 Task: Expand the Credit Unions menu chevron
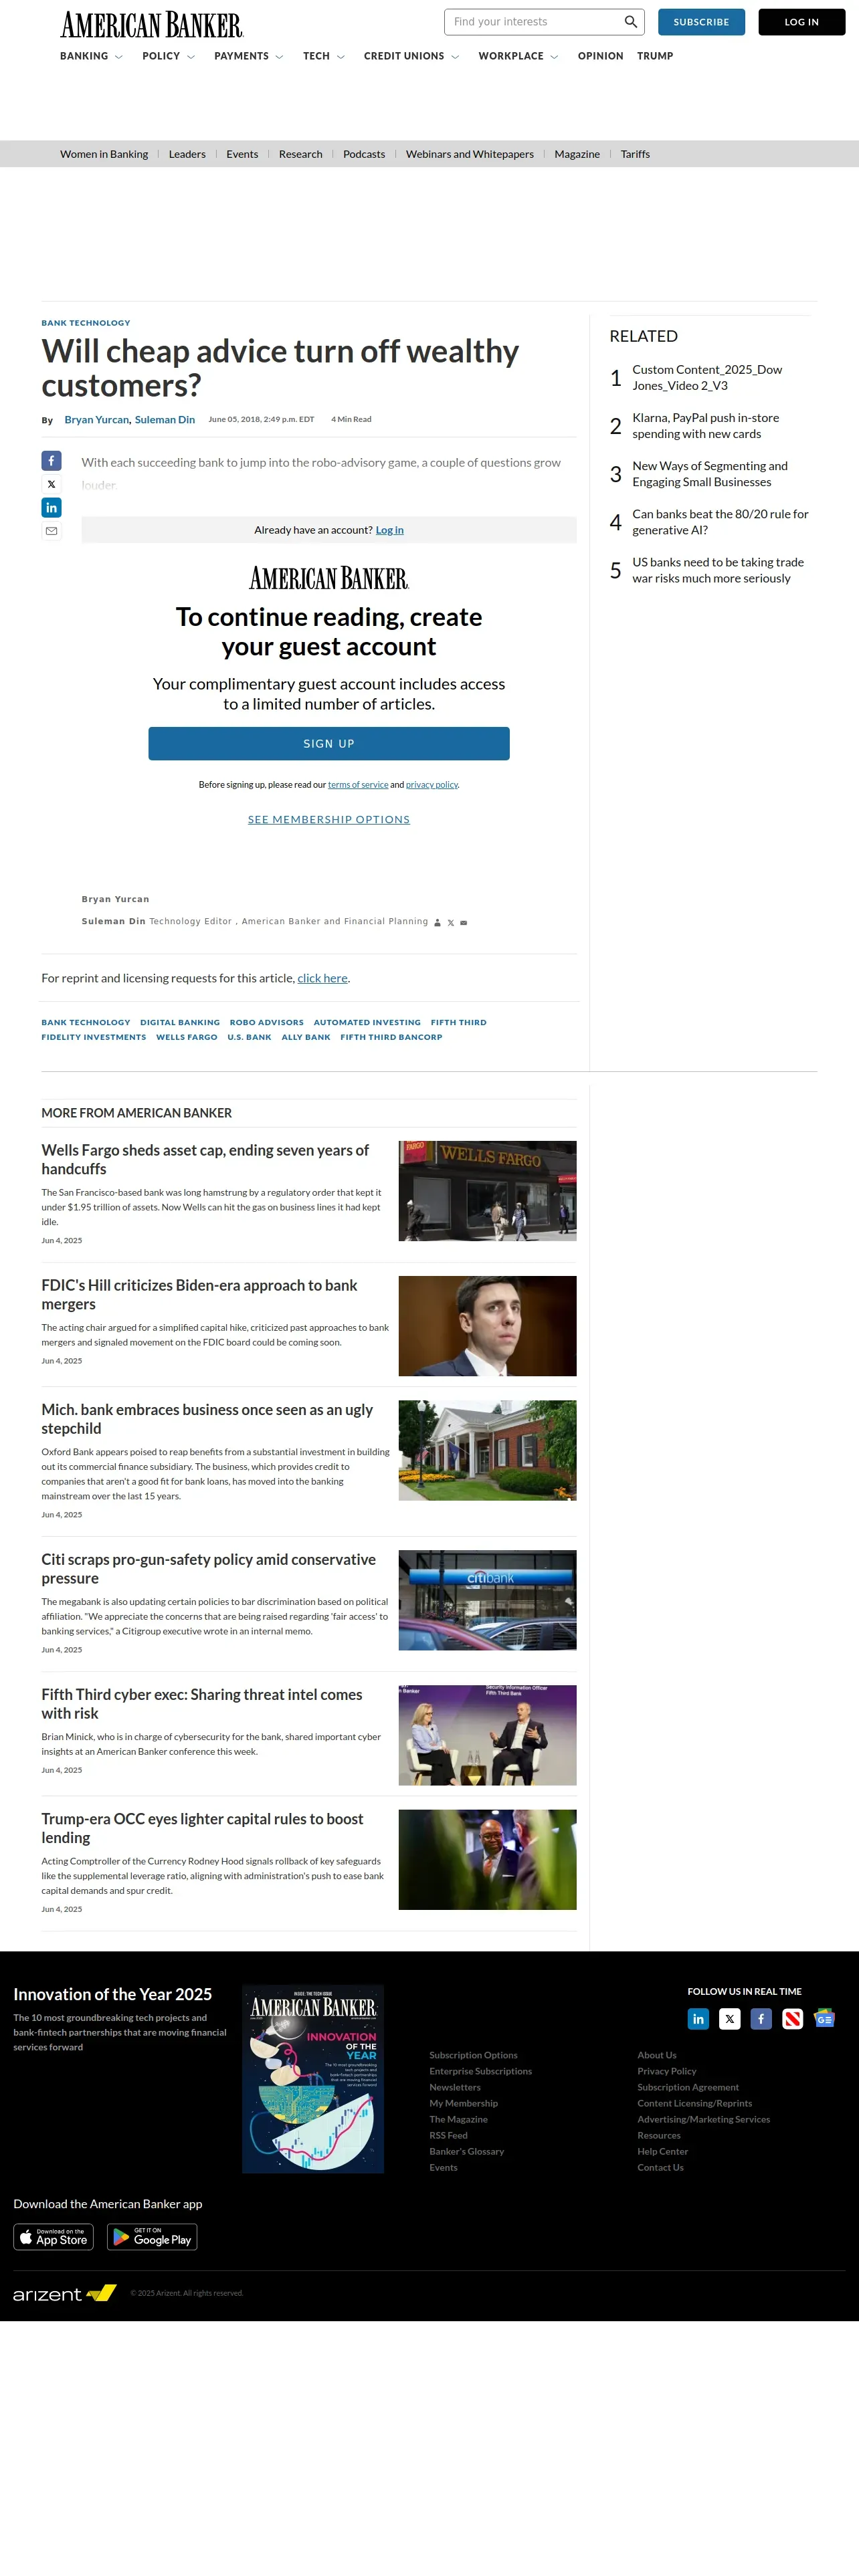pos(455,57)
